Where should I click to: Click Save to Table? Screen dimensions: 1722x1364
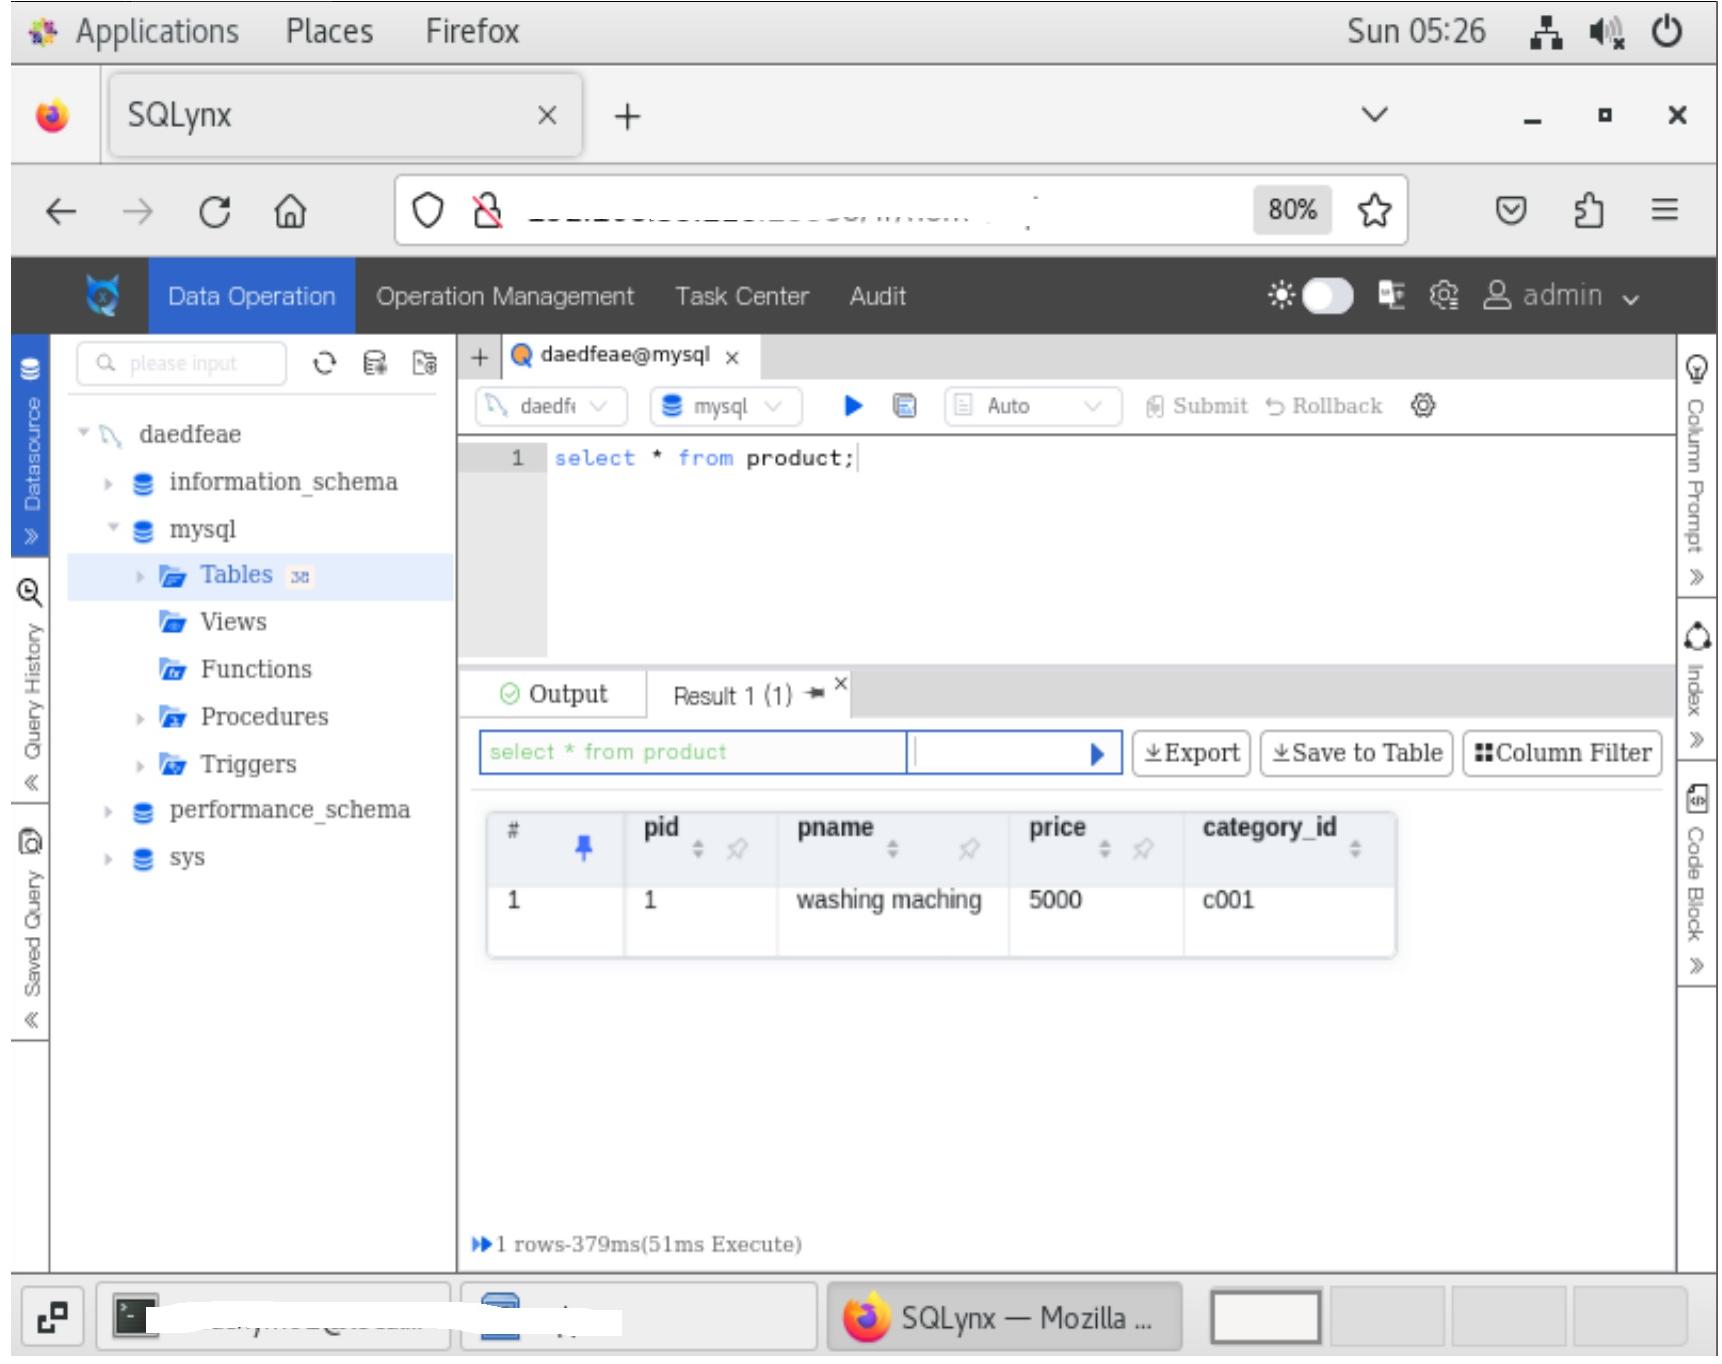coord(1357,753)
